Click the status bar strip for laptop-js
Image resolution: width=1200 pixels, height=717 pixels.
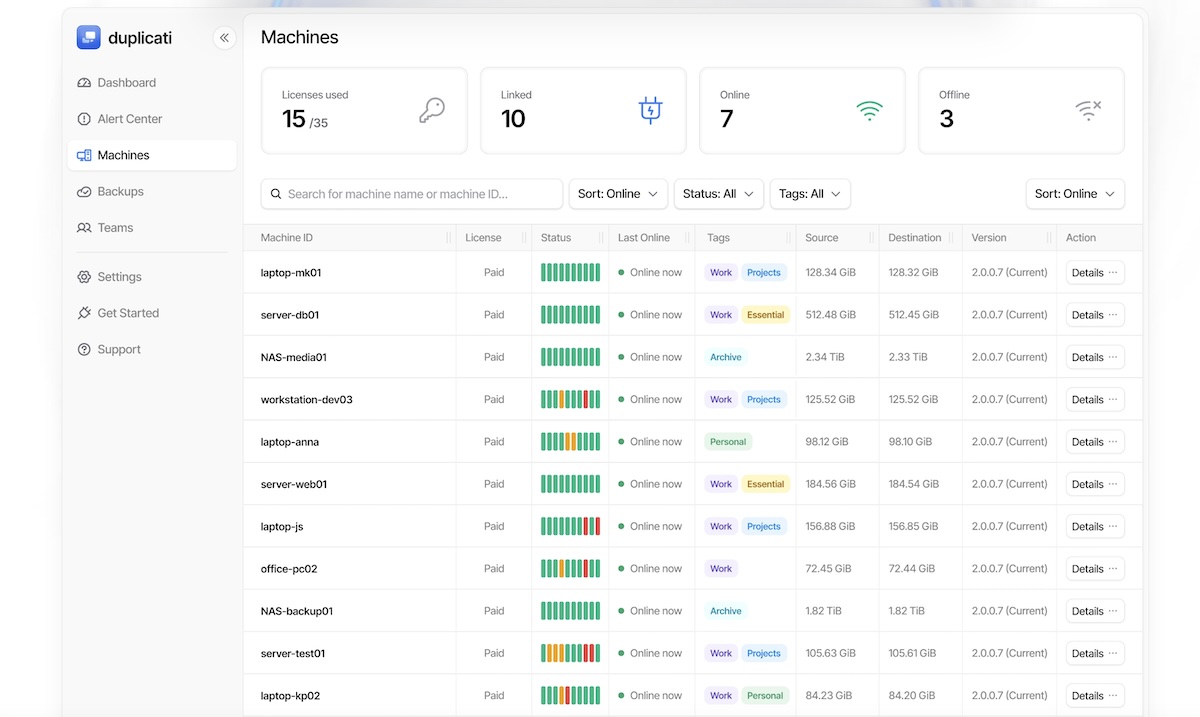(x=571, y=526)
